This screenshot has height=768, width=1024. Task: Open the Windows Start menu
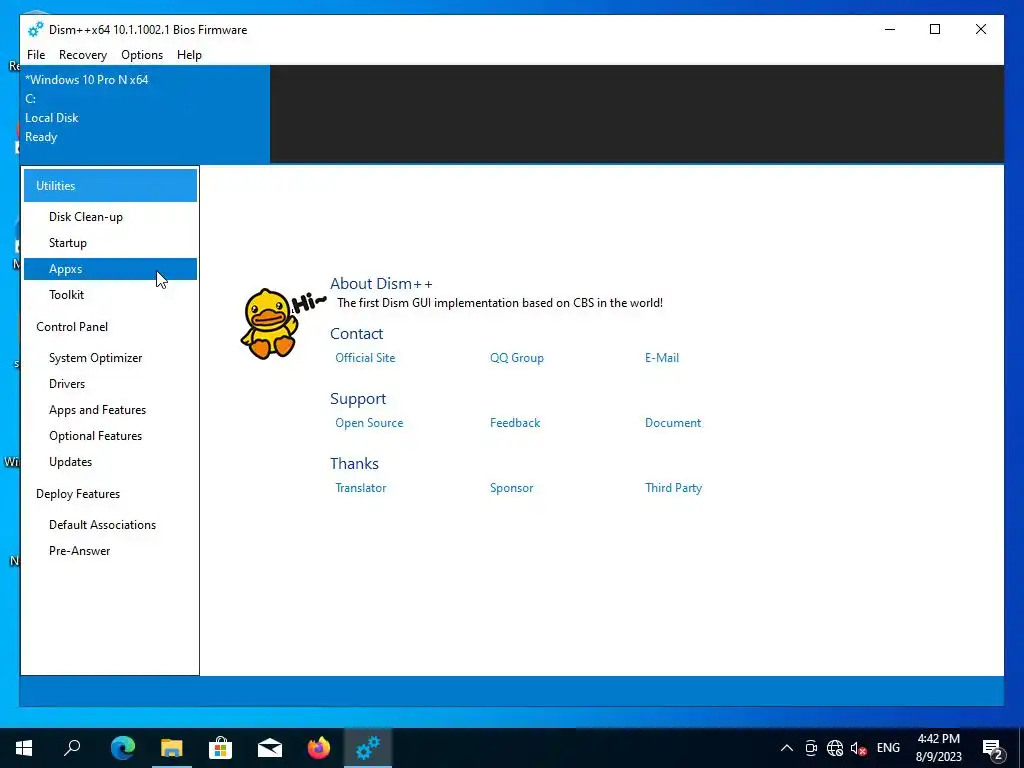(x=24, y=748)
